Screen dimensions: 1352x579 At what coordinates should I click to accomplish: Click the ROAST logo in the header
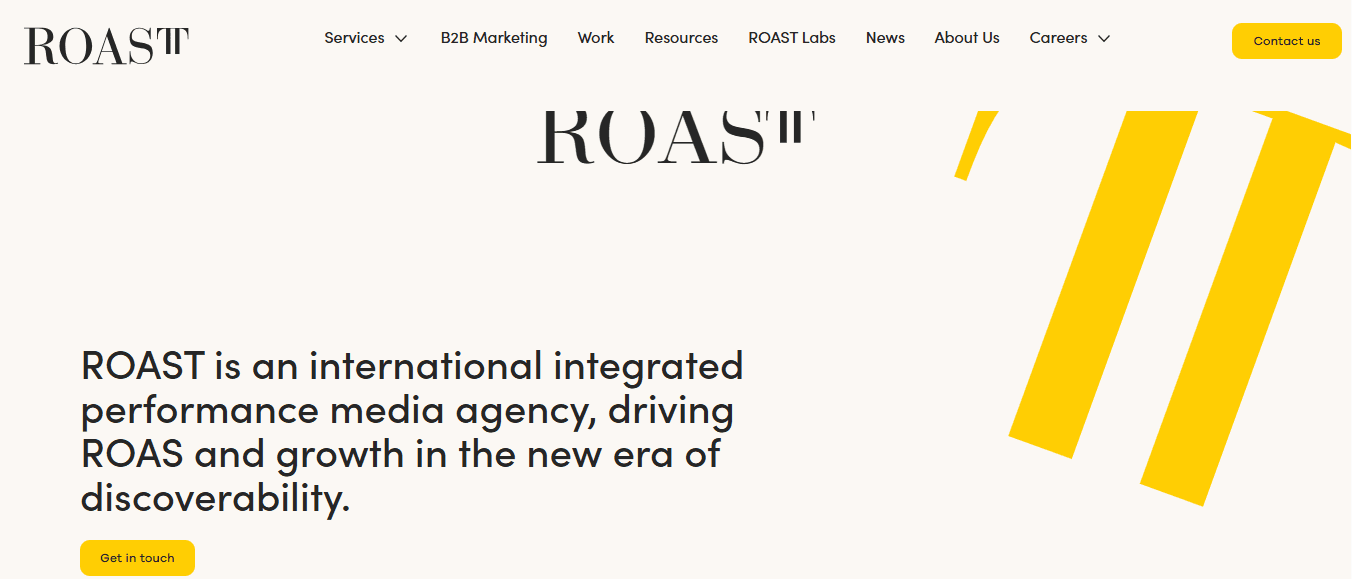(x=105, y=45)
